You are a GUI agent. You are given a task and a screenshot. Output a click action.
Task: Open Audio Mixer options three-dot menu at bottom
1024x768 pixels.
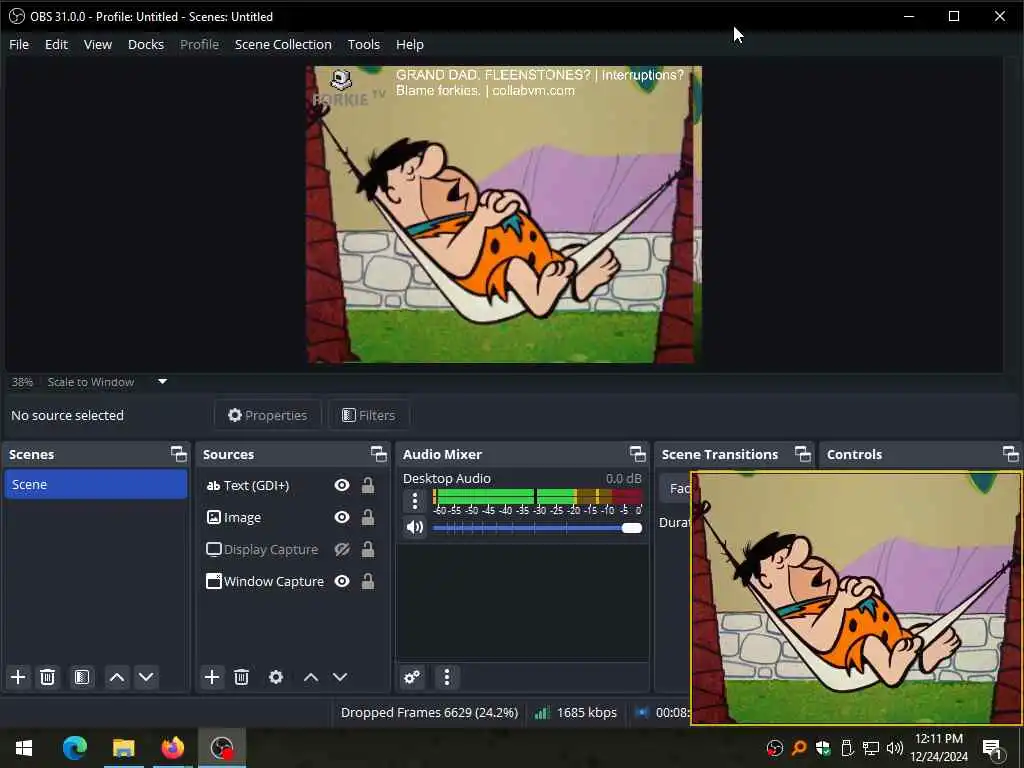(x=447, y=677)
